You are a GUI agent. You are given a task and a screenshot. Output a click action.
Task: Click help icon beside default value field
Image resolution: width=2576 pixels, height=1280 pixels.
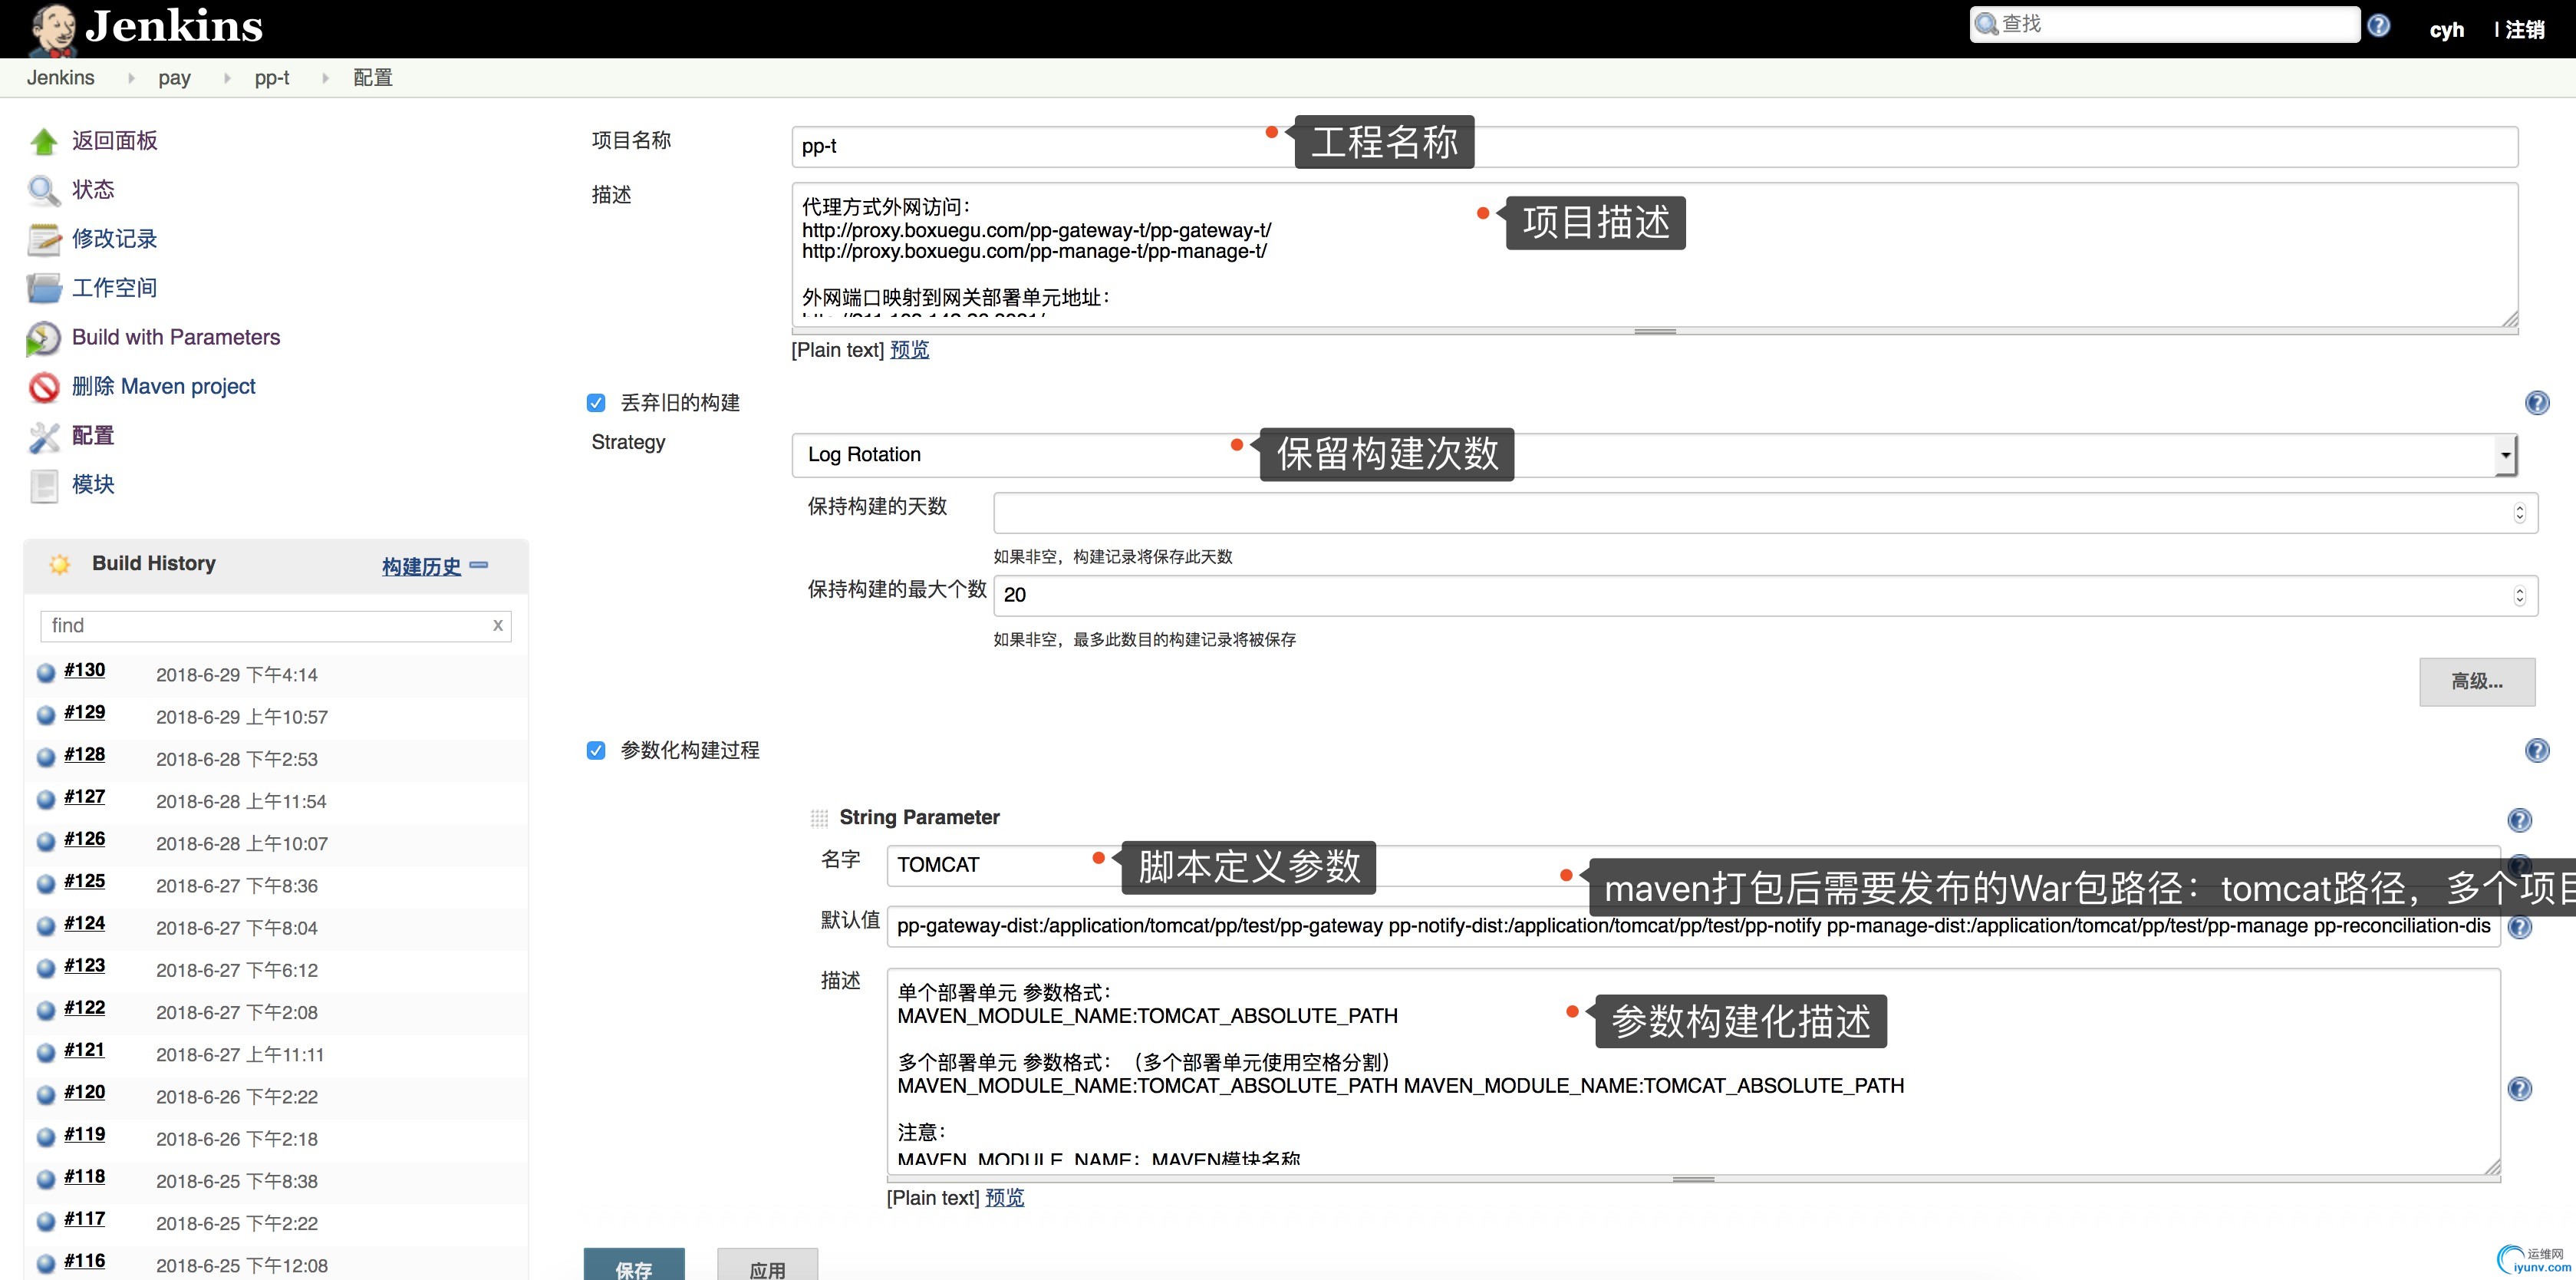[2519, 927]
